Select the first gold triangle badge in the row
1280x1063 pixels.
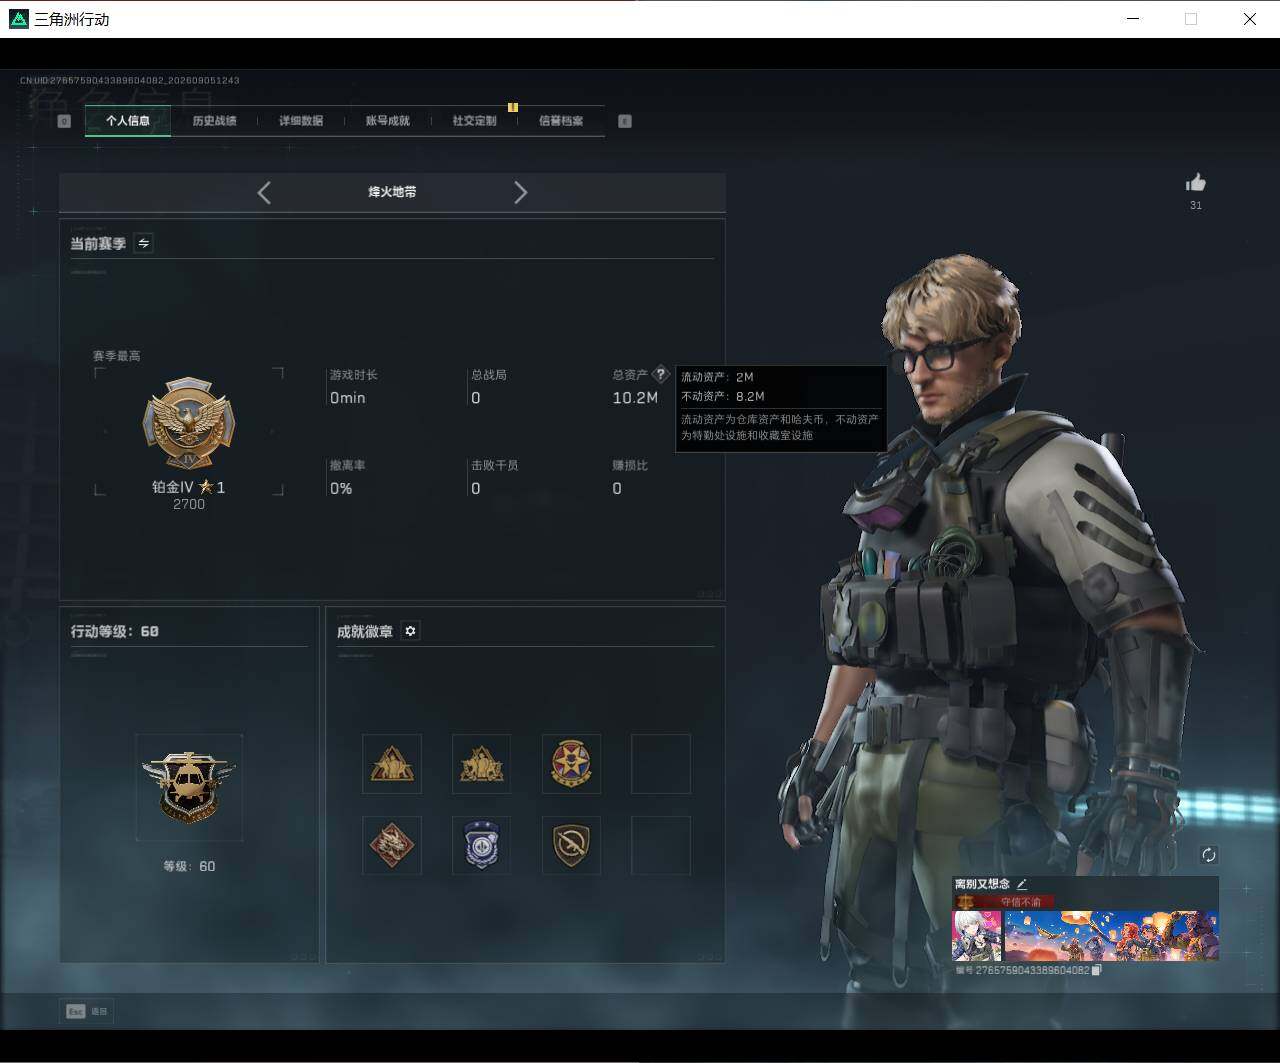pos(392,764)
